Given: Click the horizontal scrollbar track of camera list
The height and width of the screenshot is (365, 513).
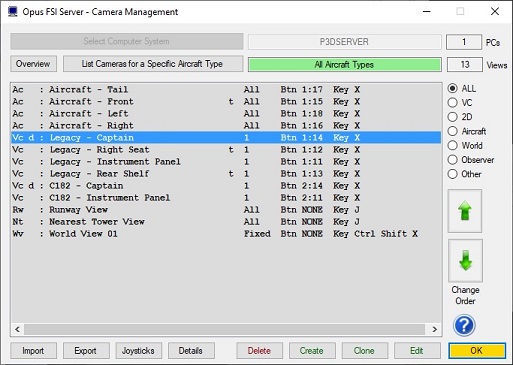Looking at the screenshot, I should [x=224, y=329].
